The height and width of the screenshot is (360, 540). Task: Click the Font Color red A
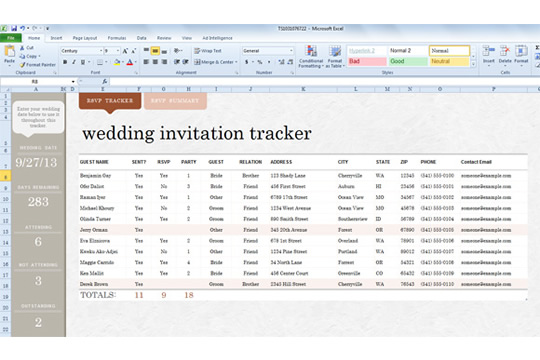tap(130, 62)
